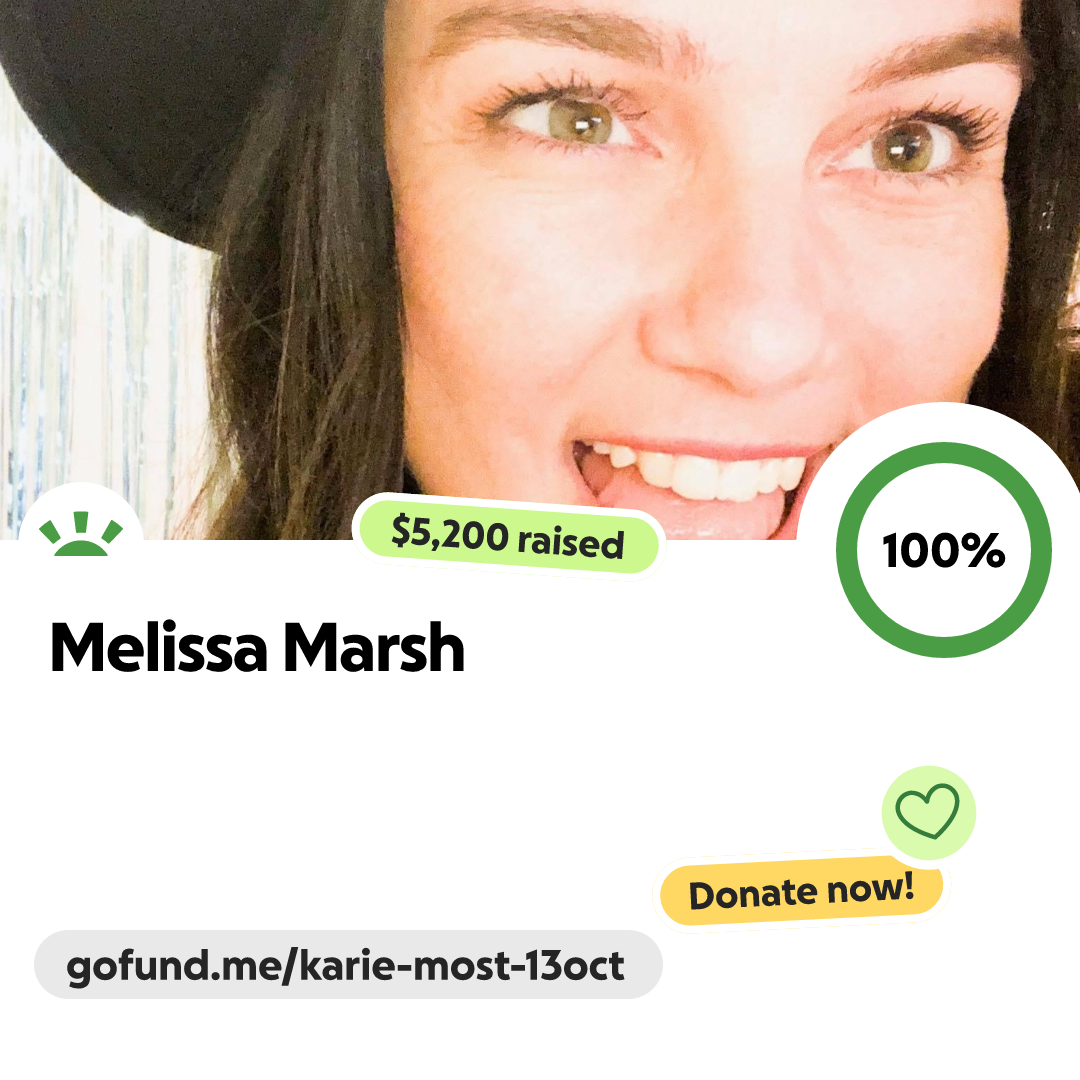
Task: Click karie-most-13oct in the URL pill
Action: click(x=461, y=965)
